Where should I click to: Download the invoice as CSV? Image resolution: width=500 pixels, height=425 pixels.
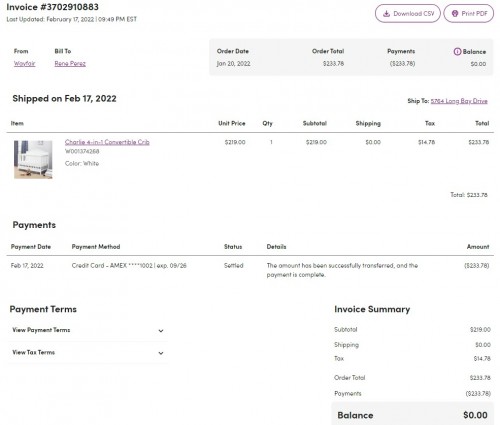(x=408, y=14)
